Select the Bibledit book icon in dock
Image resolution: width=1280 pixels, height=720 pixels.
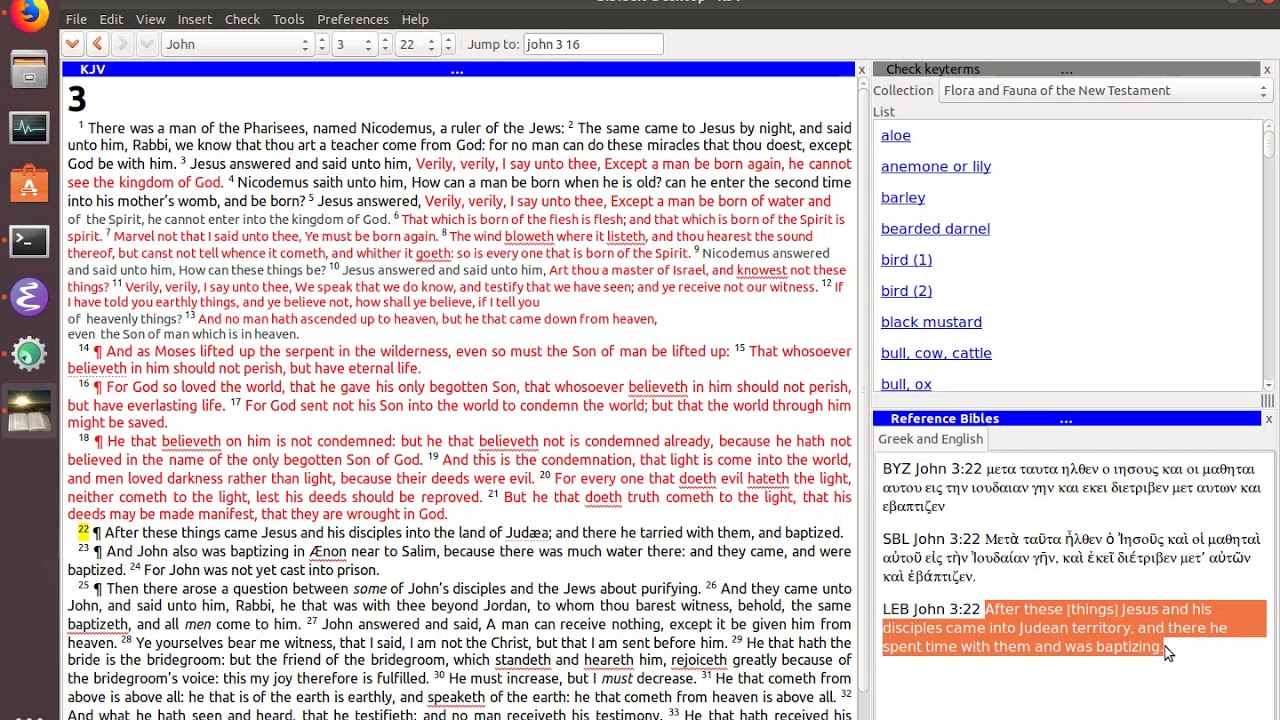pos(29,411)
